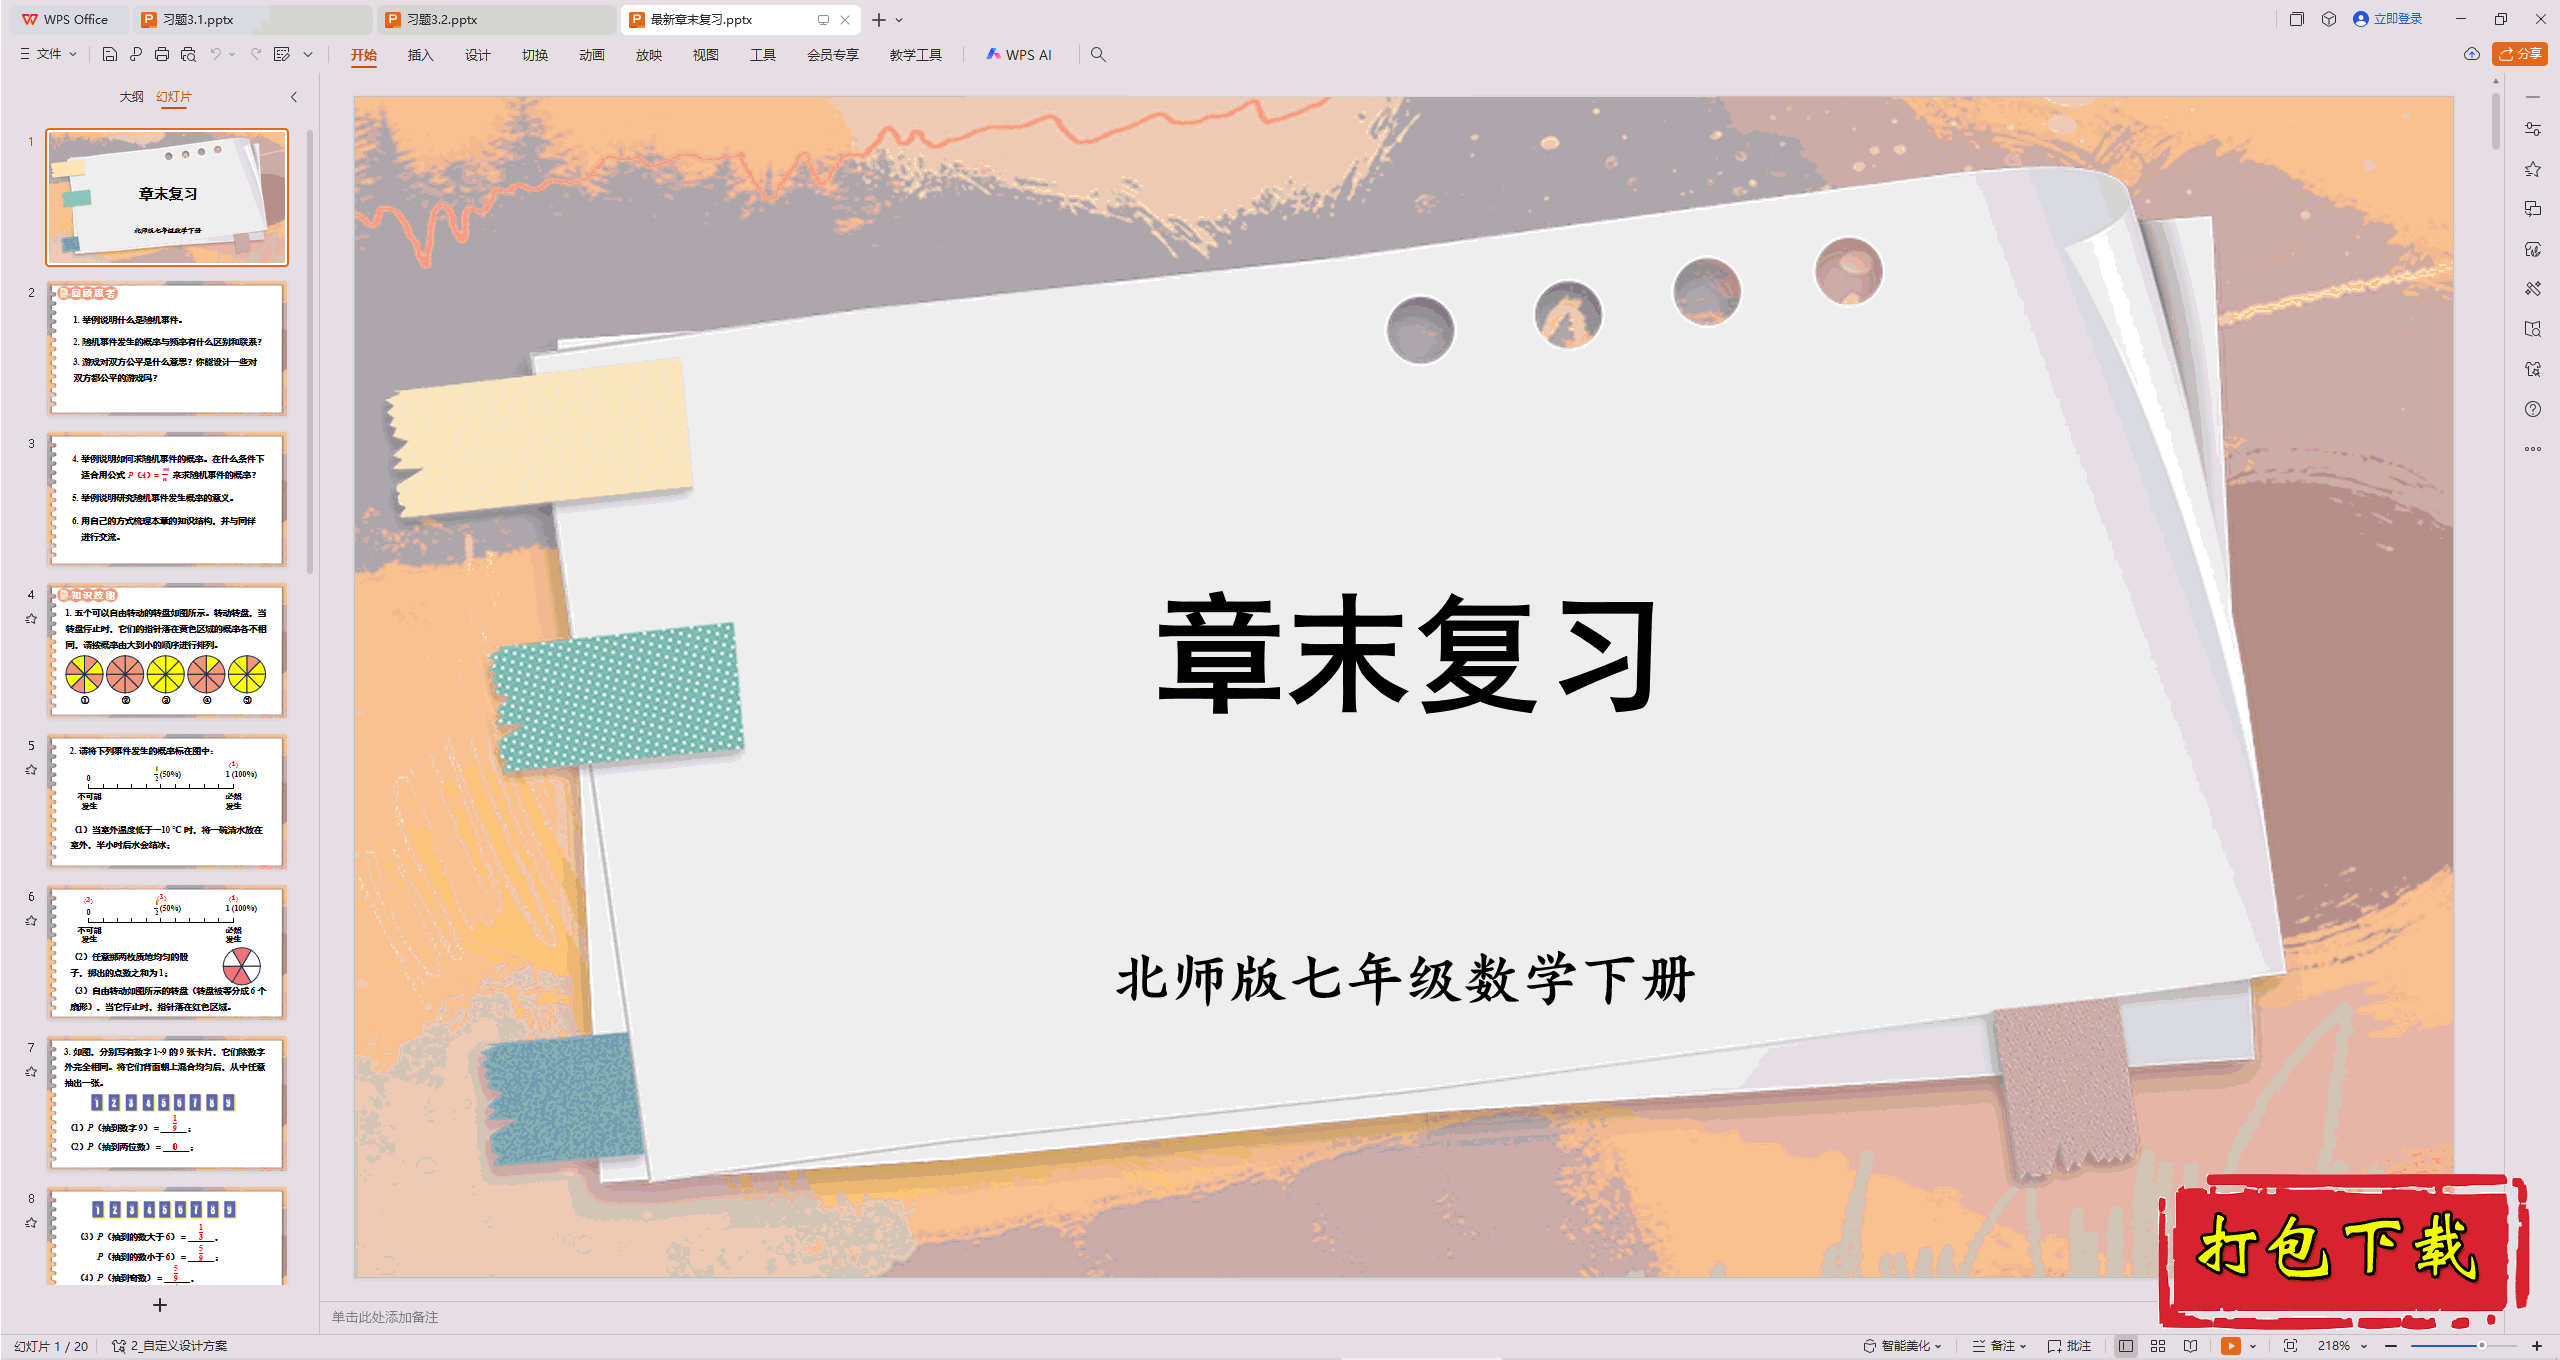Click the presentation mode icon on active tab

click(x=823, y=19)
